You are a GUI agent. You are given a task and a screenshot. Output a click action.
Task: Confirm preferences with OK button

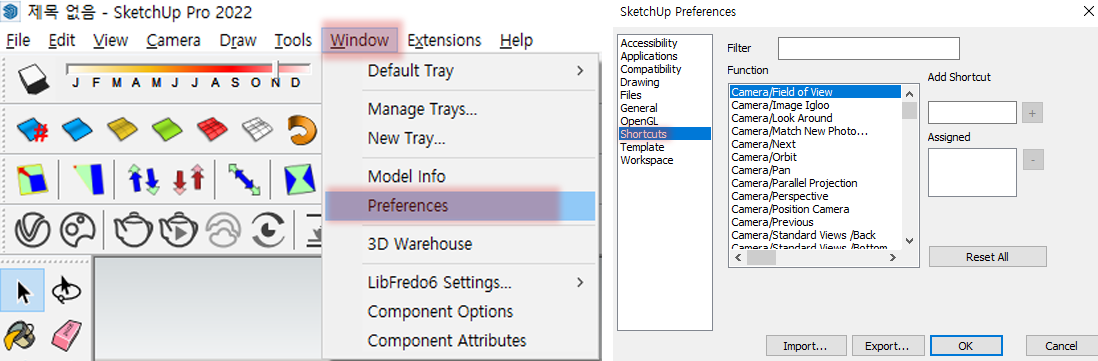(966, 346)
